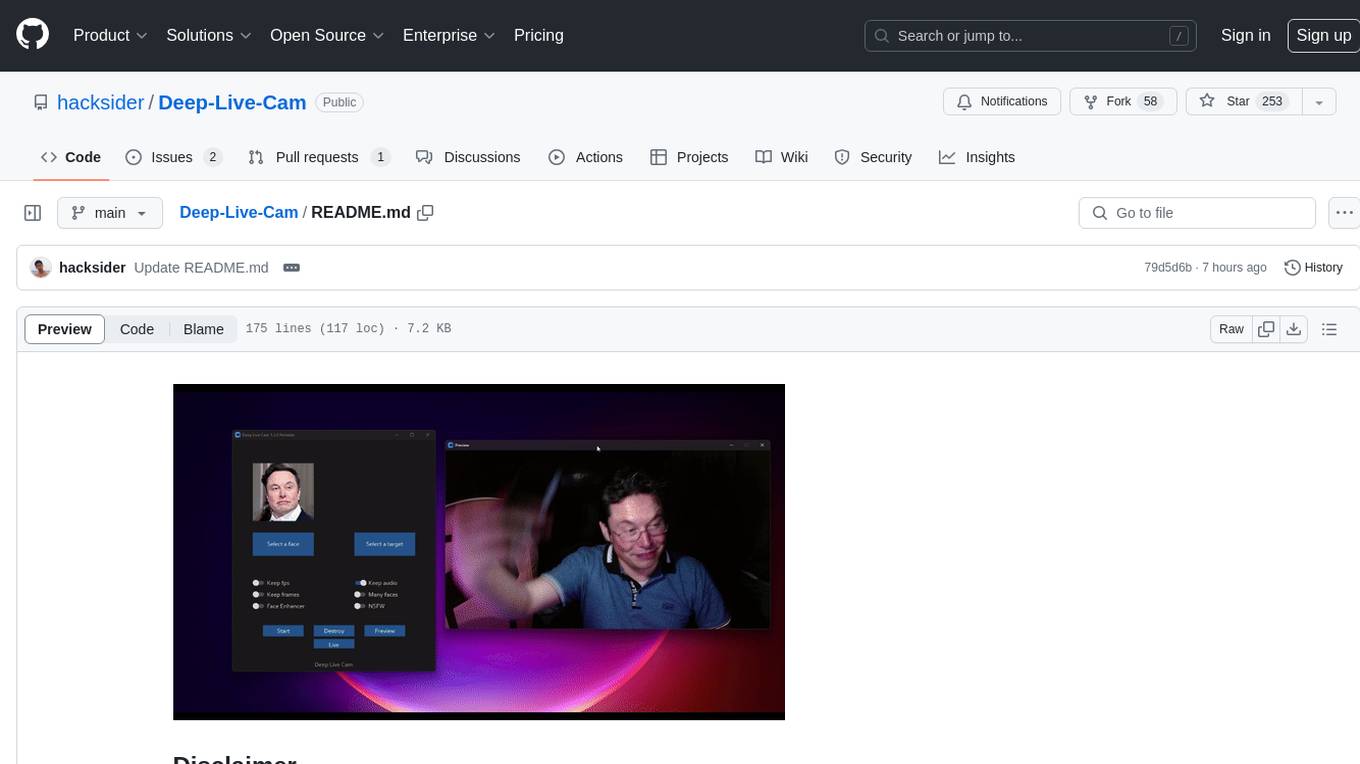
Task: Open the Security tab
Action: [x=873, y=157]
